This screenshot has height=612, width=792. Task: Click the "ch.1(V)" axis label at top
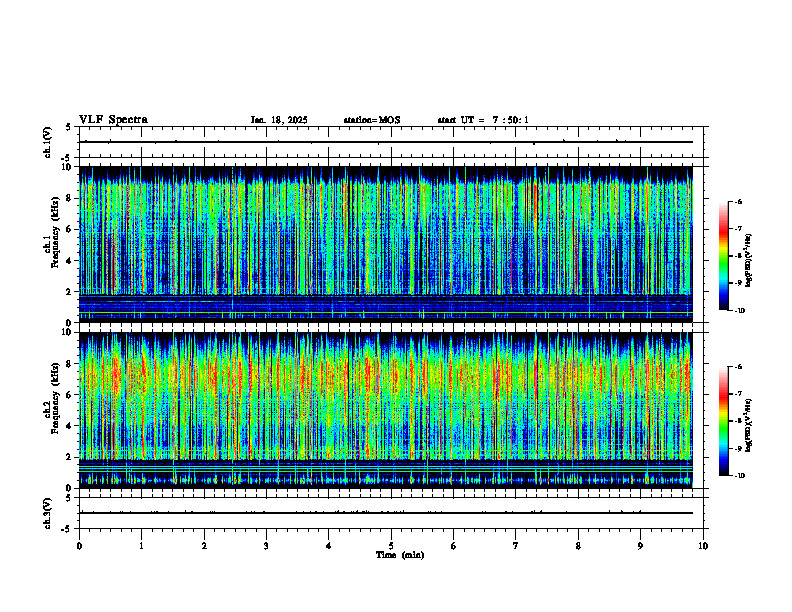coord(48,142)
